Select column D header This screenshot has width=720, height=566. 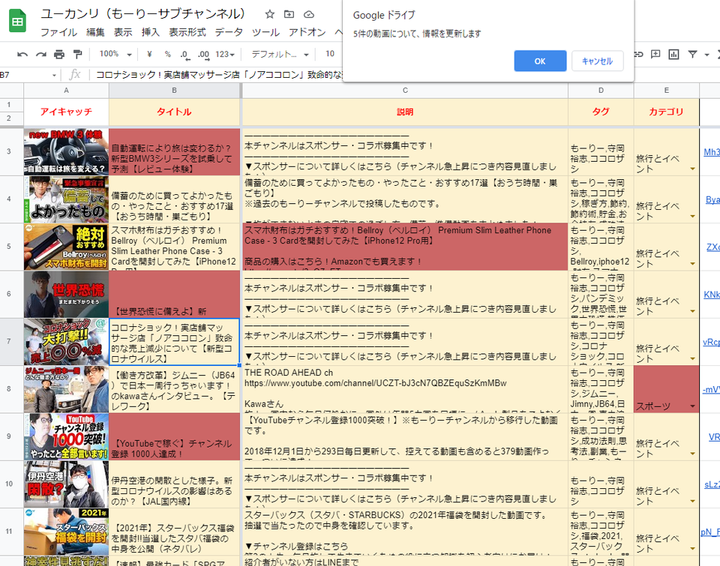tap(601, 90)
